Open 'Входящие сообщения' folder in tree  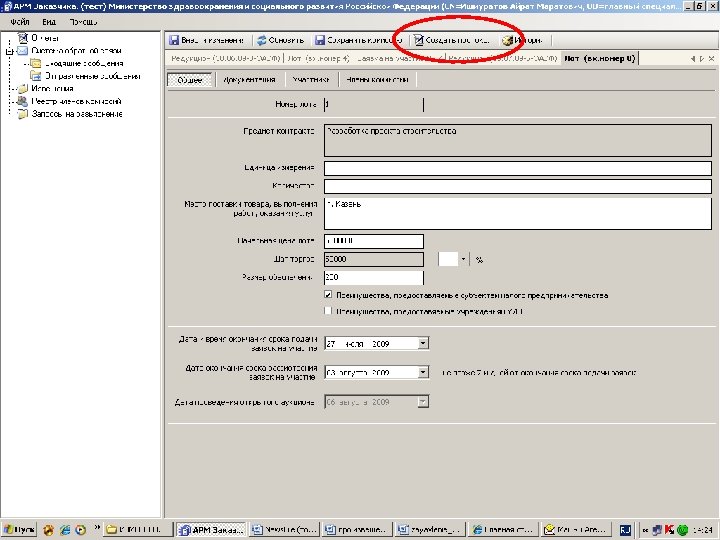[x=77, y=63]
